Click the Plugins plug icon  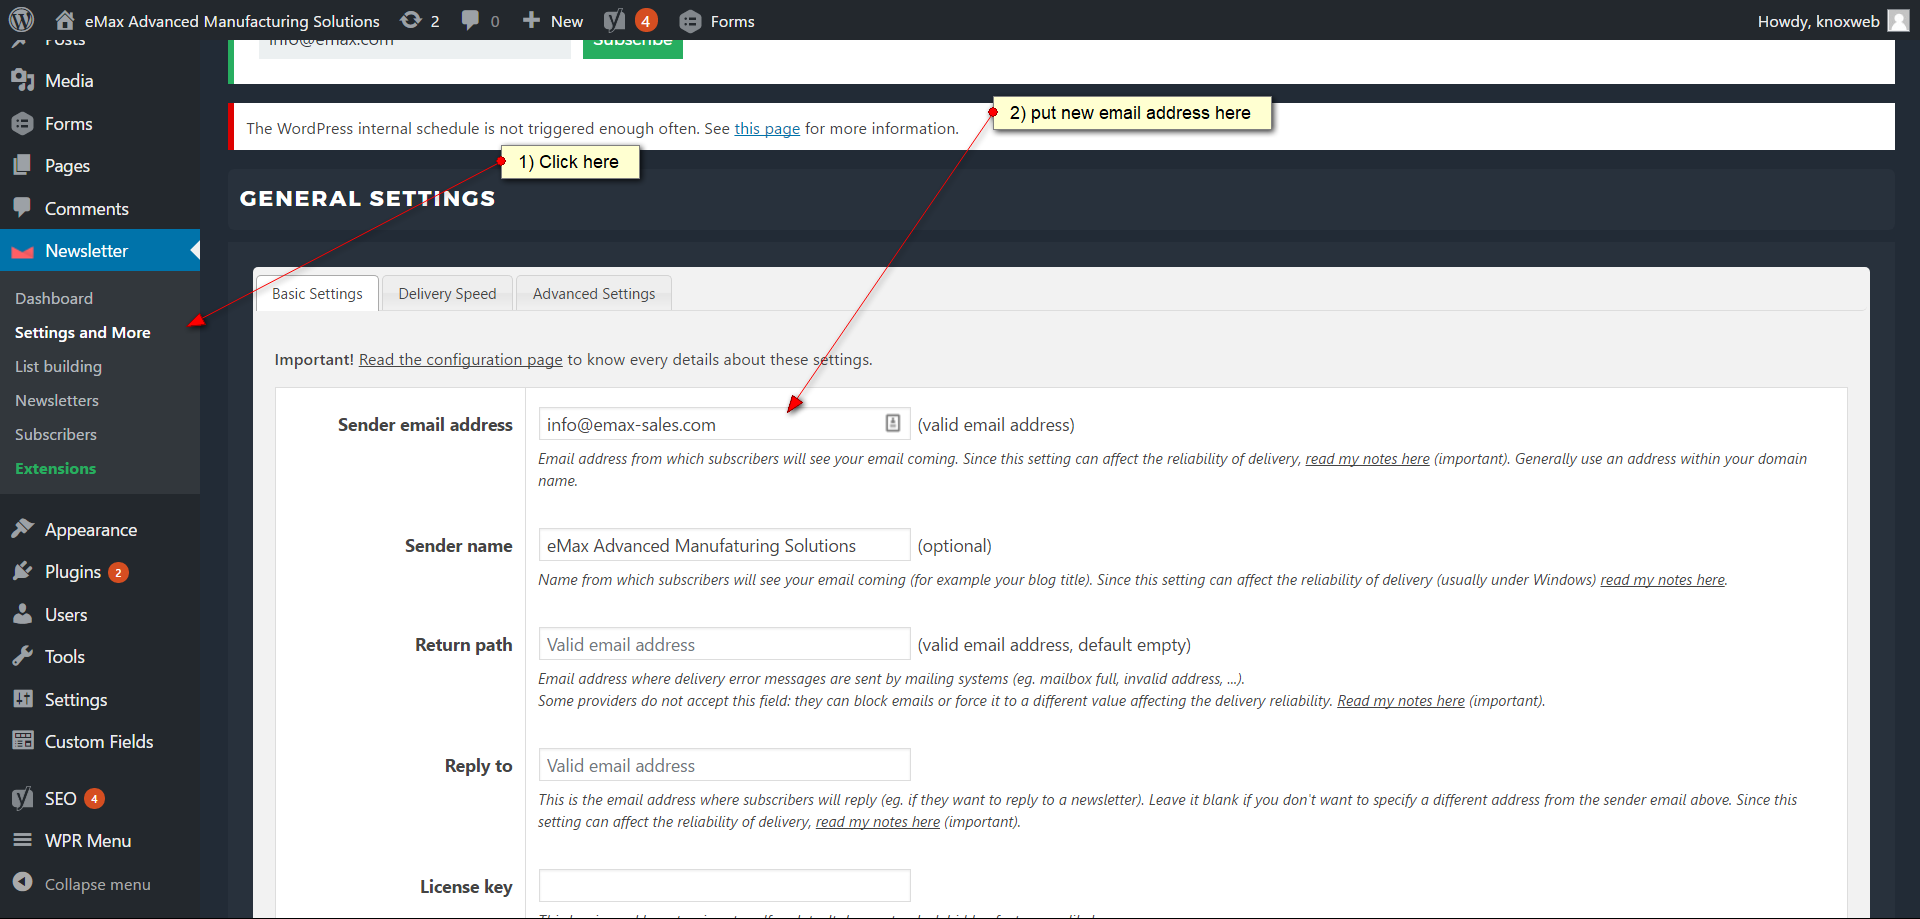click(x=22, y=571)
